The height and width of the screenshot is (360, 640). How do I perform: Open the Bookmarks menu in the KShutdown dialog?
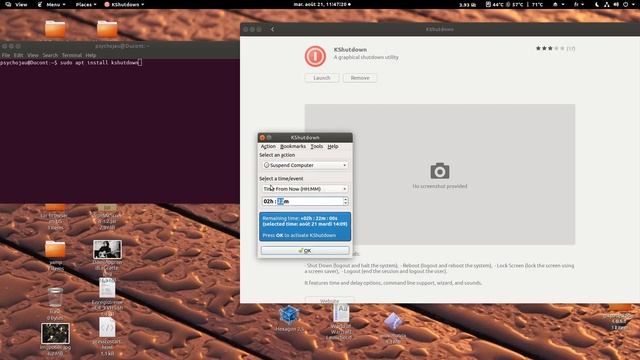point(293,146)
